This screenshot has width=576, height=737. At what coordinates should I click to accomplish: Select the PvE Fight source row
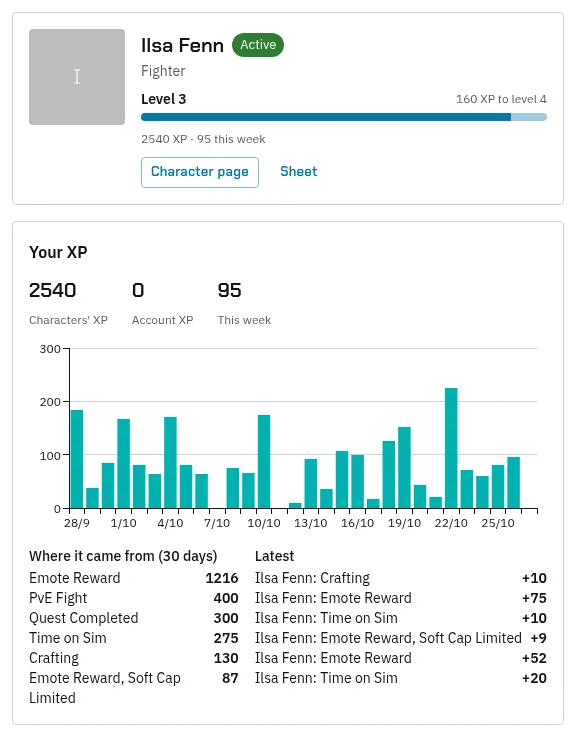point(134,598)
